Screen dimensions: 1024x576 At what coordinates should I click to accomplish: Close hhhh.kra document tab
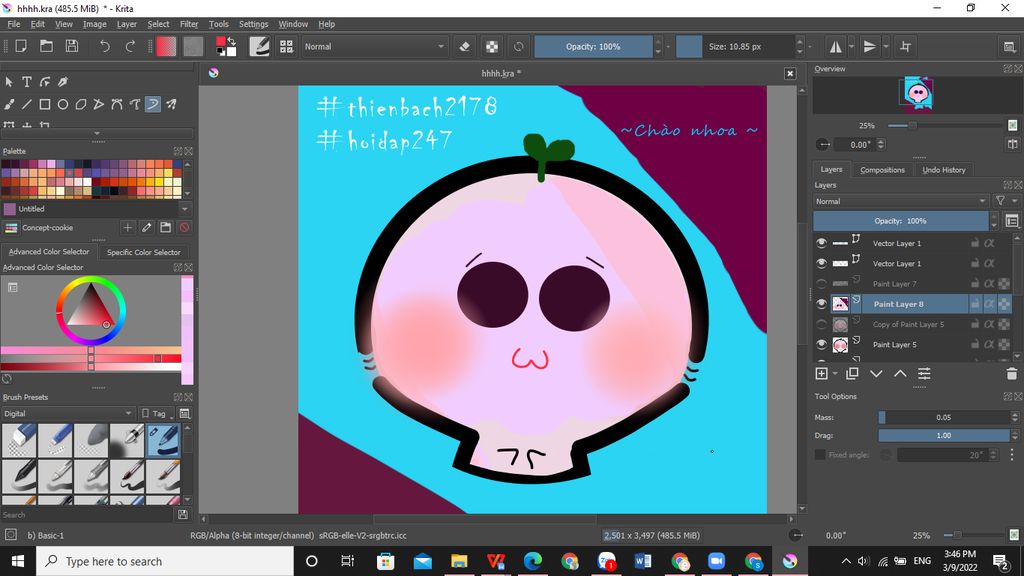tap(790, 73)
